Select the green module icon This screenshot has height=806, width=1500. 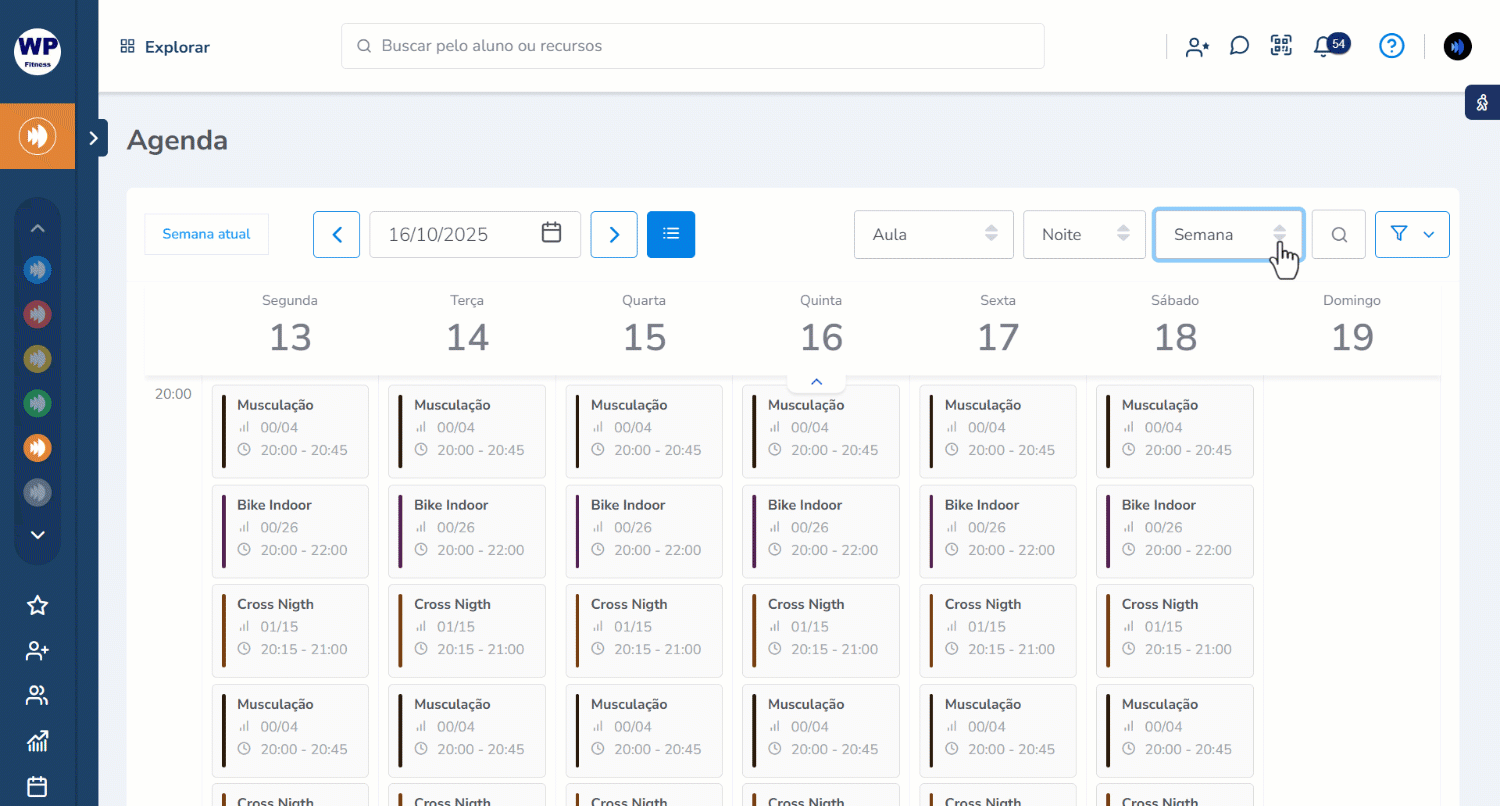click(x=37, y=403)
